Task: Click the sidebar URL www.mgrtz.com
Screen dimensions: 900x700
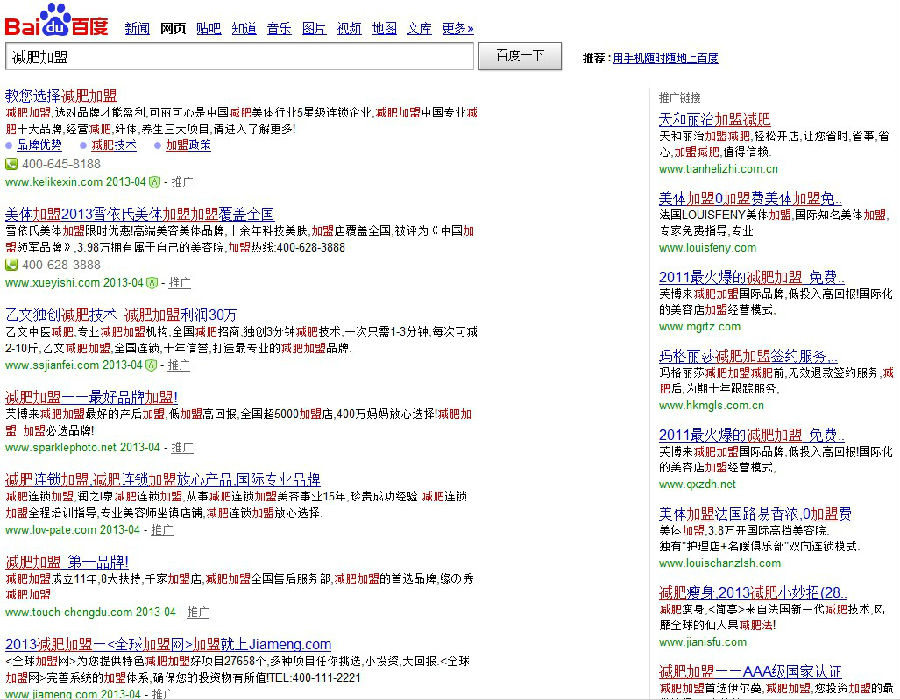Action: pos(700,326)
